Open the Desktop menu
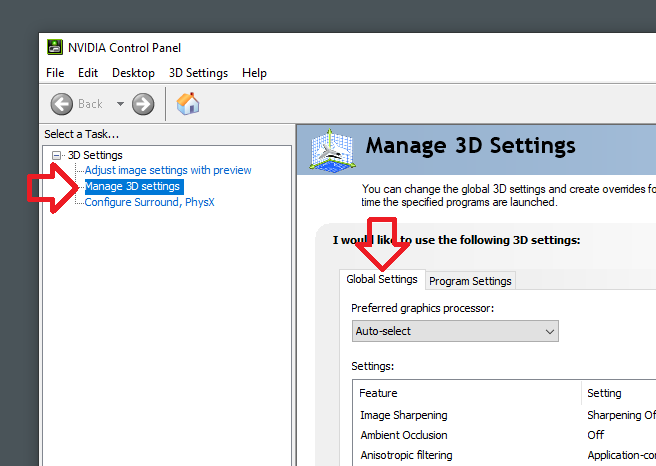The image size is (656, 466). click(x=133, y=73)
